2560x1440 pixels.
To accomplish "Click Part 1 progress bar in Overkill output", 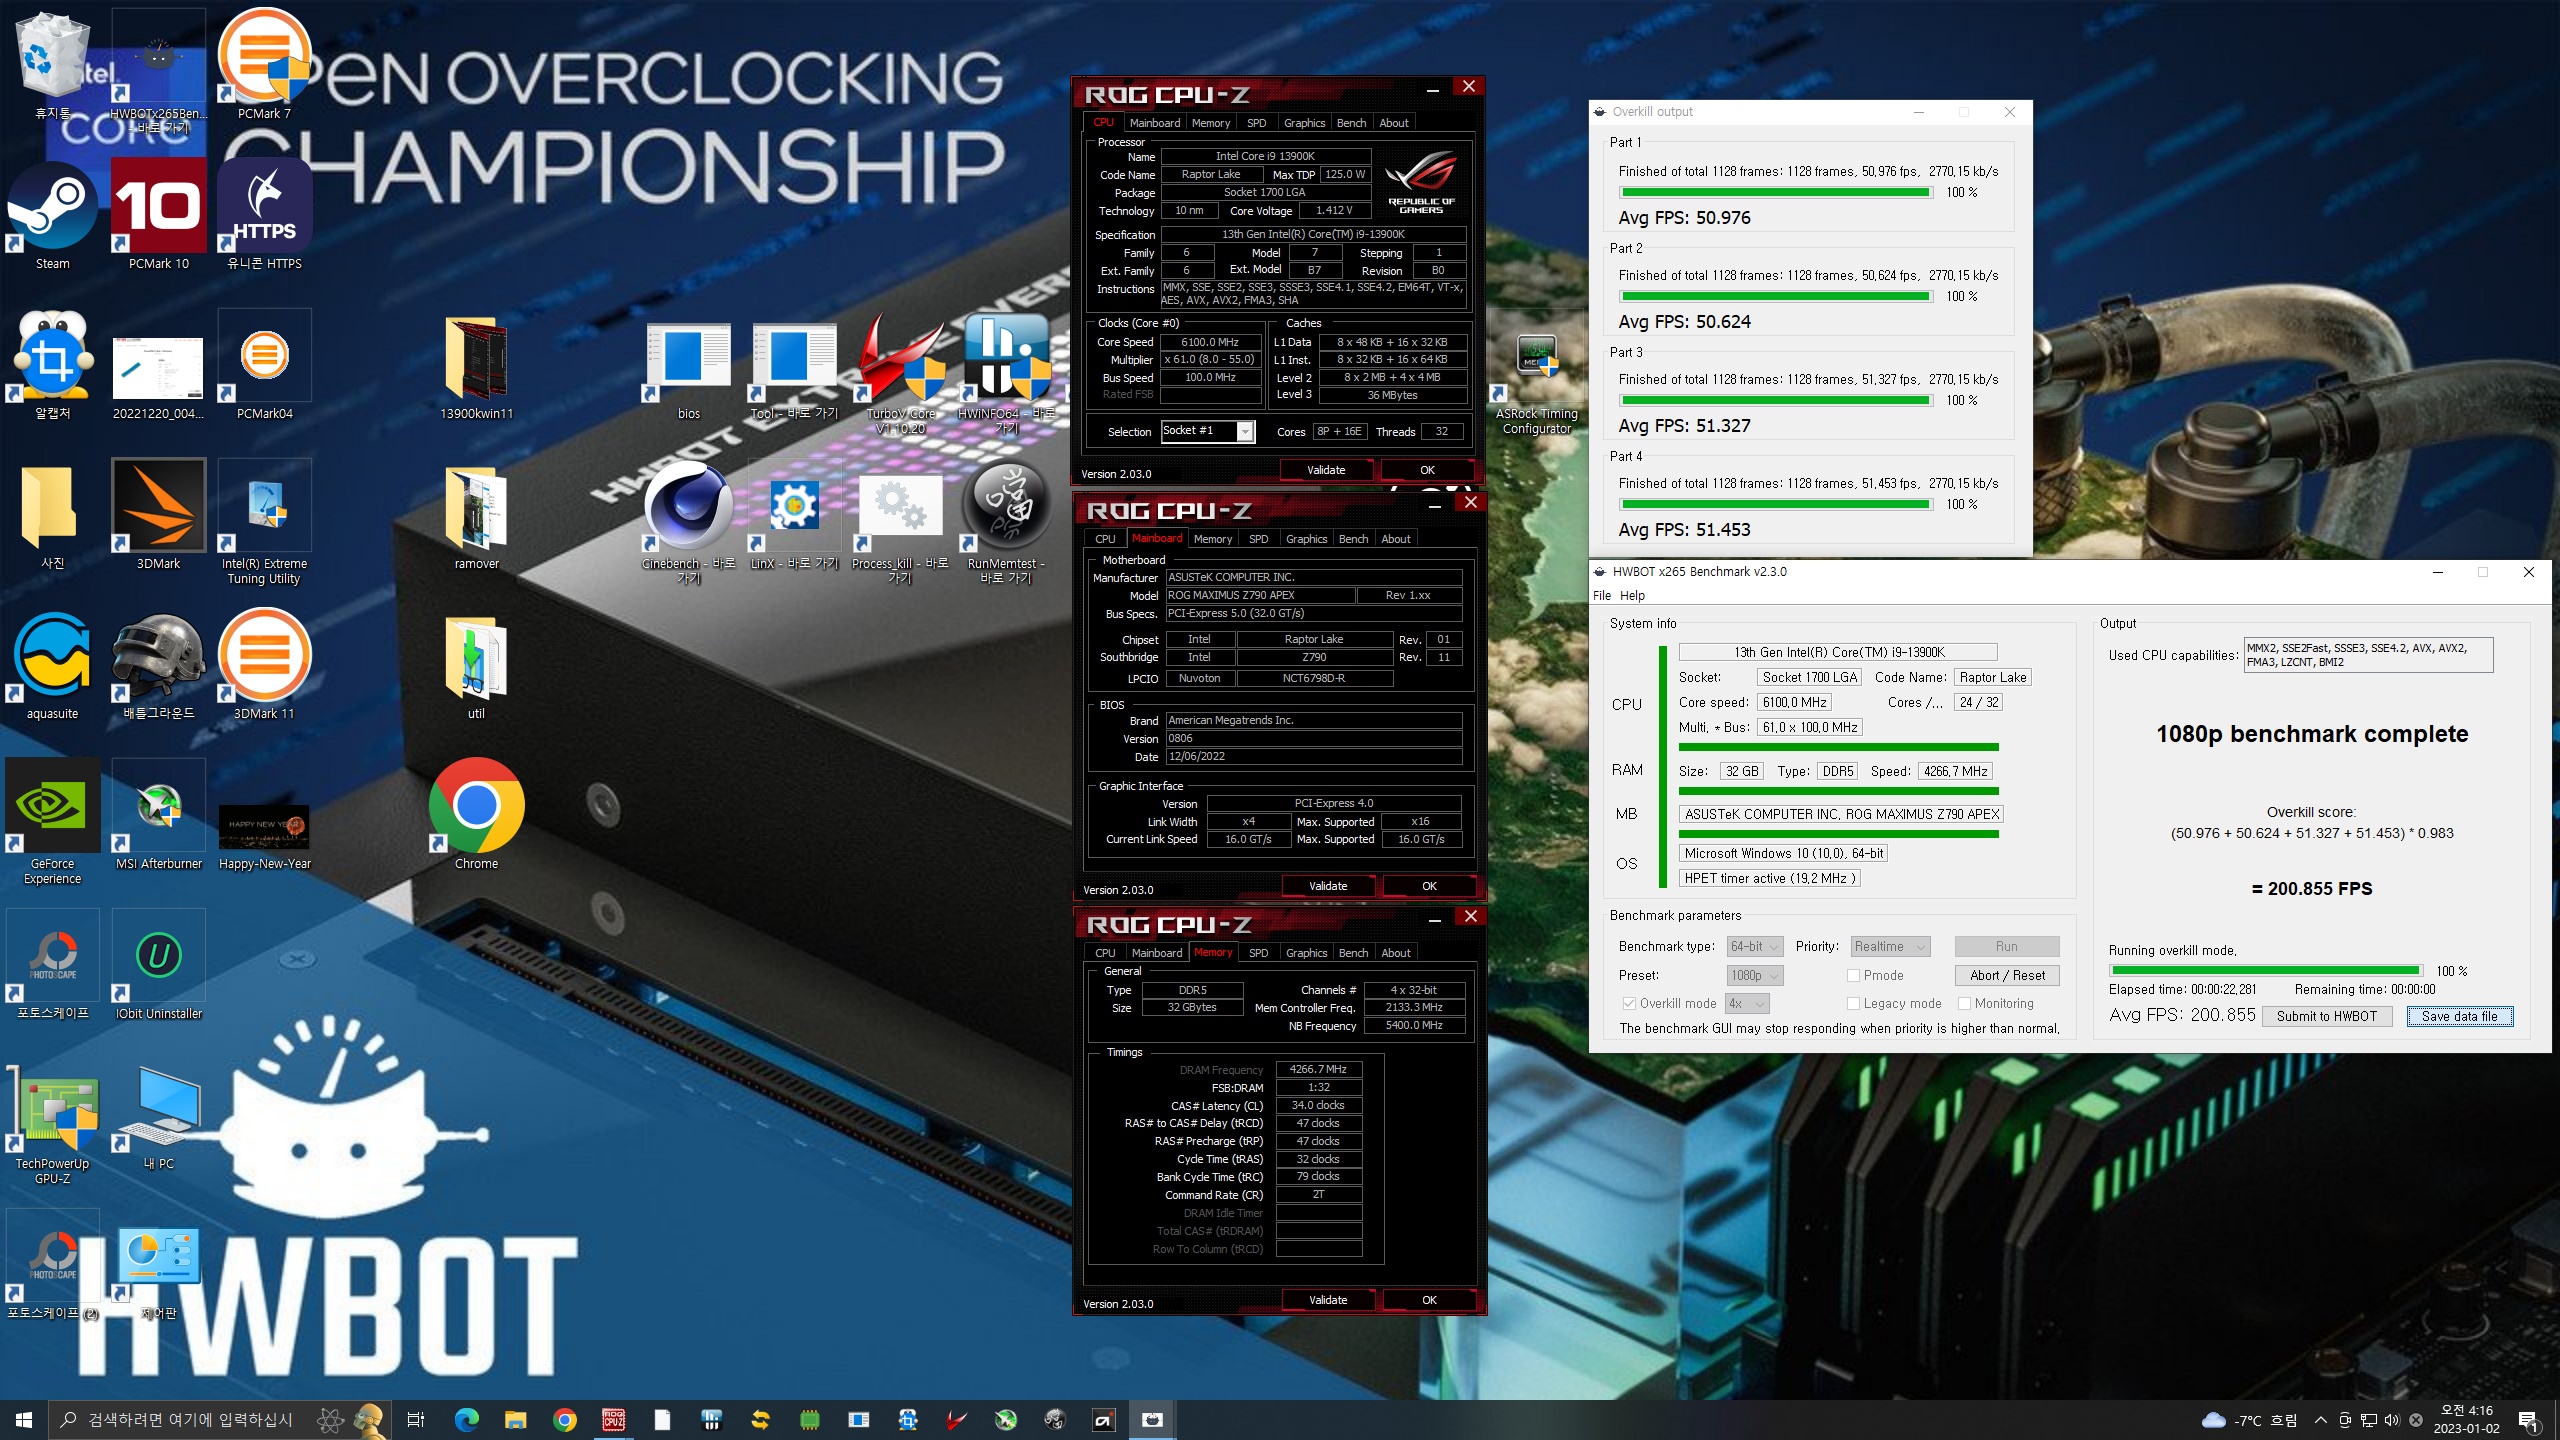I will [1775, 192].
